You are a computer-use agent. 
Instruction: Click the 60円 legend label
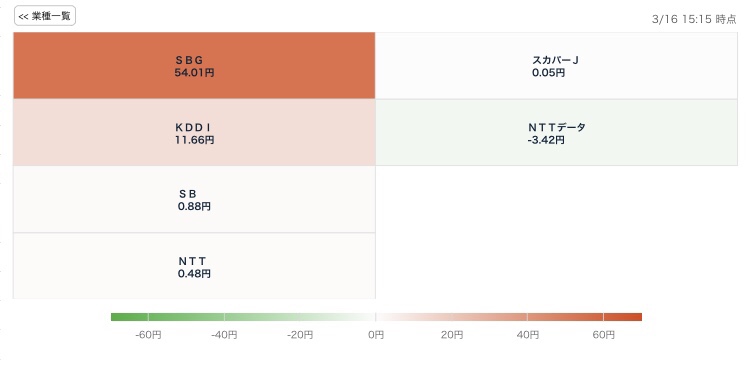tap(604, 335)
